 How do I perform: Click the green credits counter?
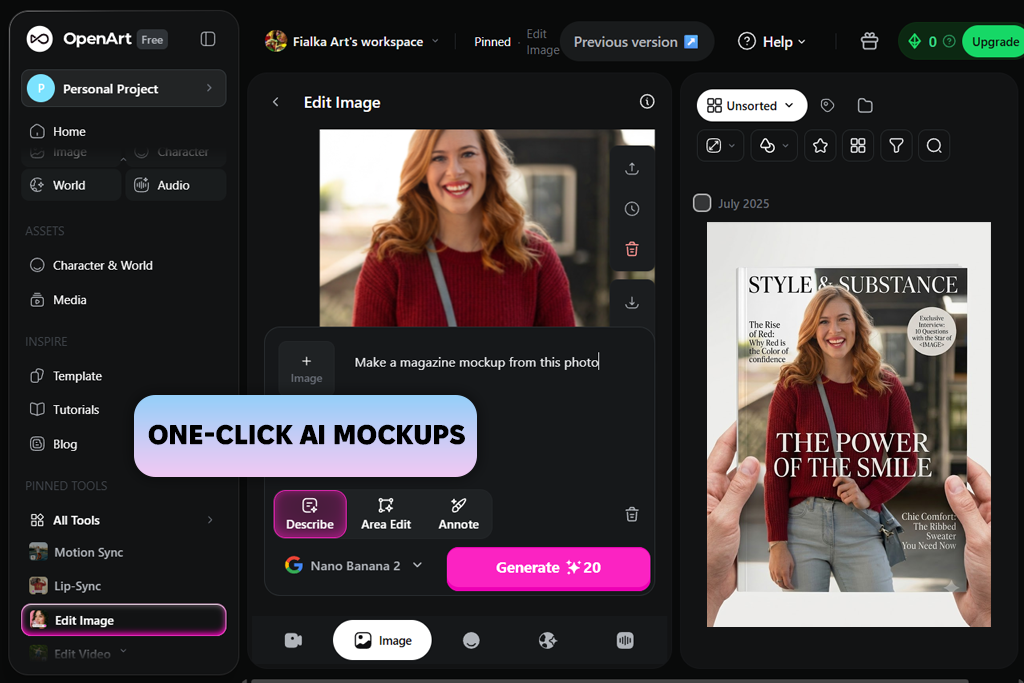click(925, 41)
